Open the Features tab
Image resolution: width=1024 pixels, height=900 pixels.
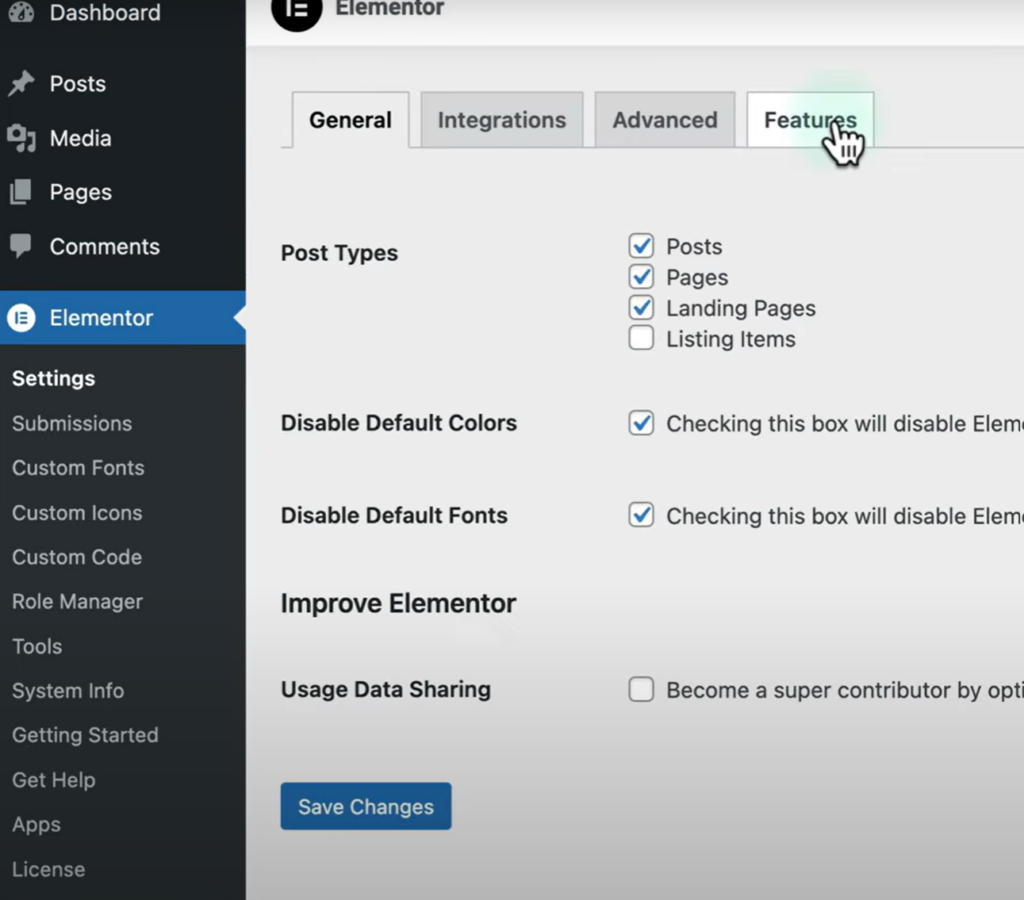[810, 120]
